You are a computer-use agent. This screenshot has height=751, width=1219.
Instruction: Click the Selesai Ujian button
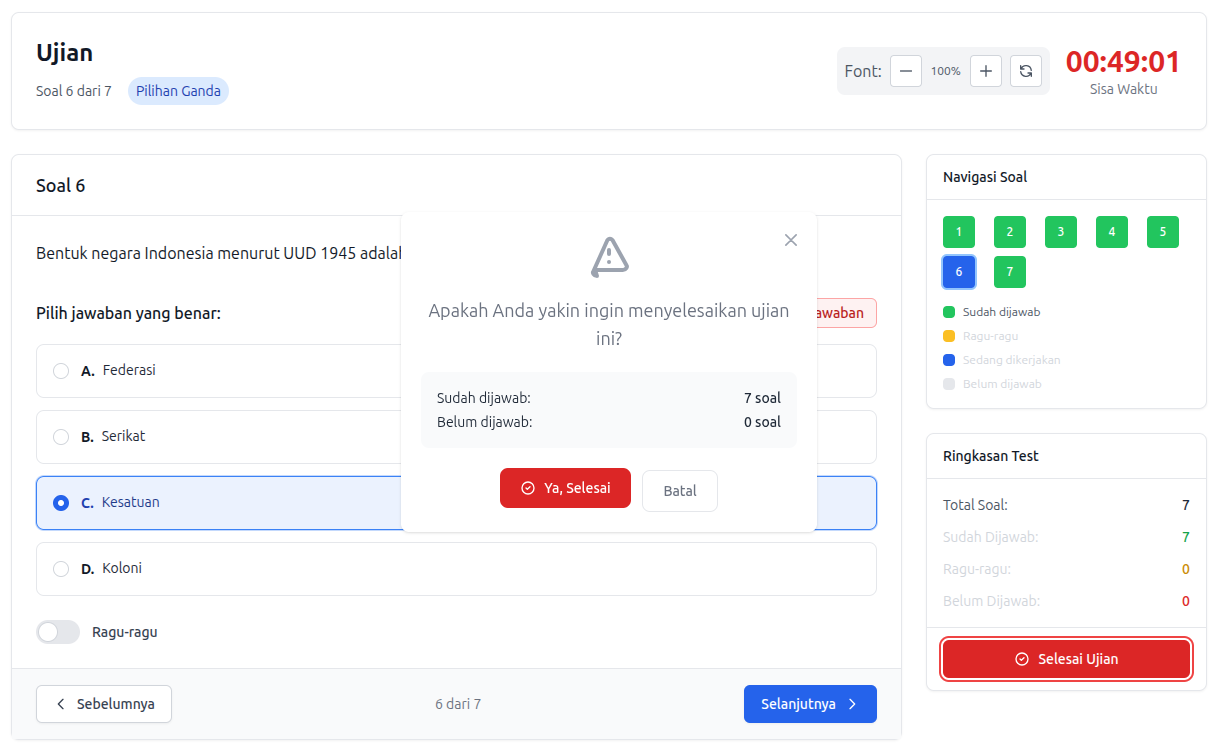point(1066,658)
